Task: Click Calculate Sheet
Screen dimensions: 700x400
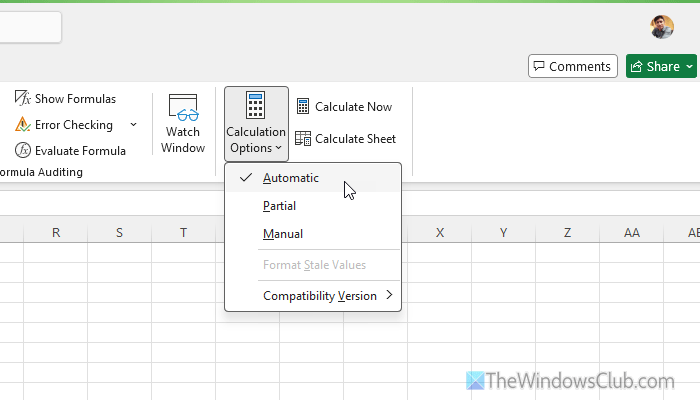Action: tap(346, 139)
